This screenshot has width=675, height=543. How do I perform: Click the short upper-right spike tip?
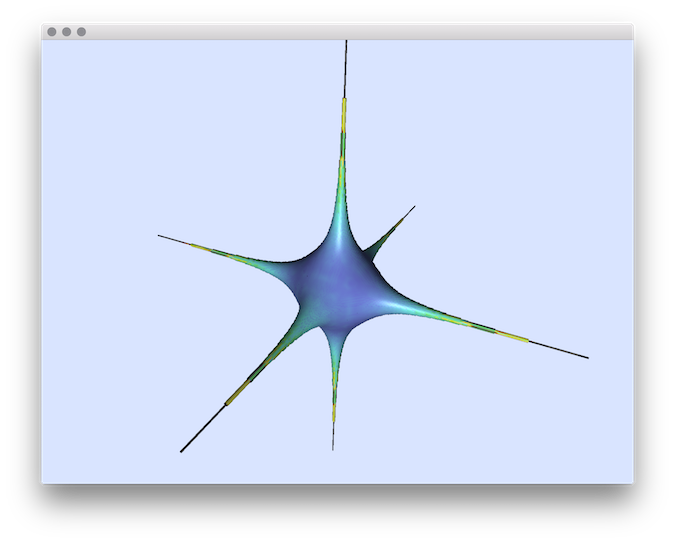[413, 207]
